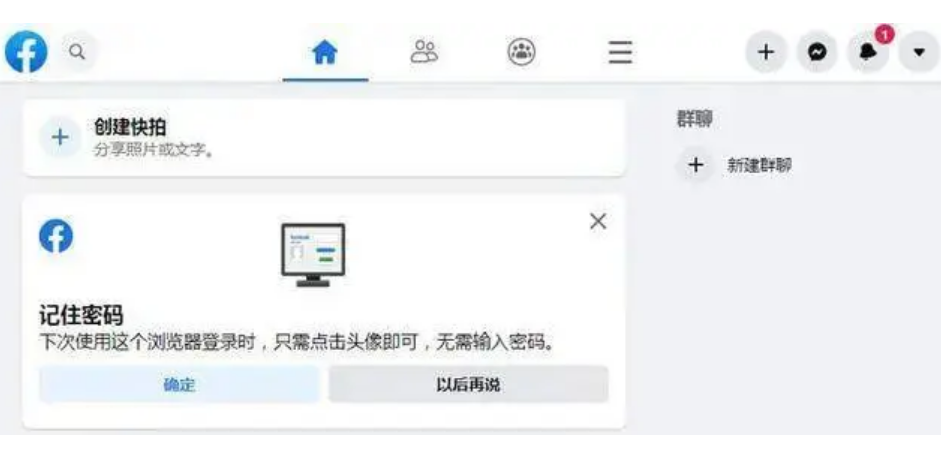Click the computer monitor illustration
Image resolution: width=941 pixels, height=450 pixels.
point(313,254)
